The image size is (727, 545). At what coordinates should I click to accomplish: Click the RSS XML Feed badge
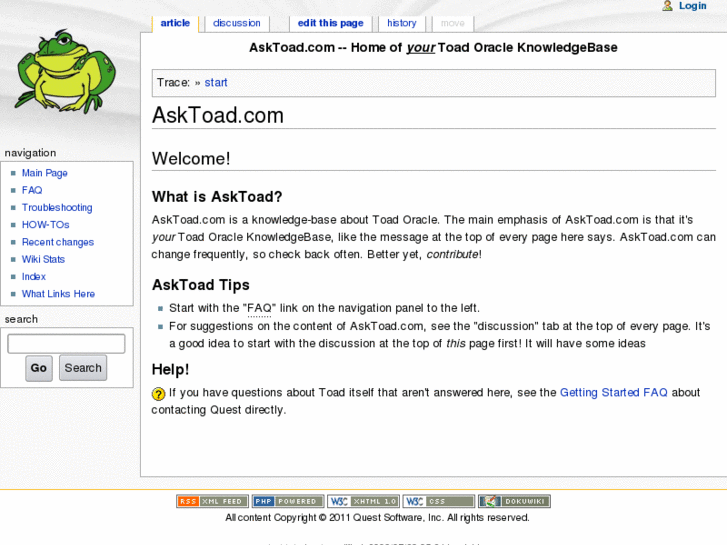click(x=211, y=501)
